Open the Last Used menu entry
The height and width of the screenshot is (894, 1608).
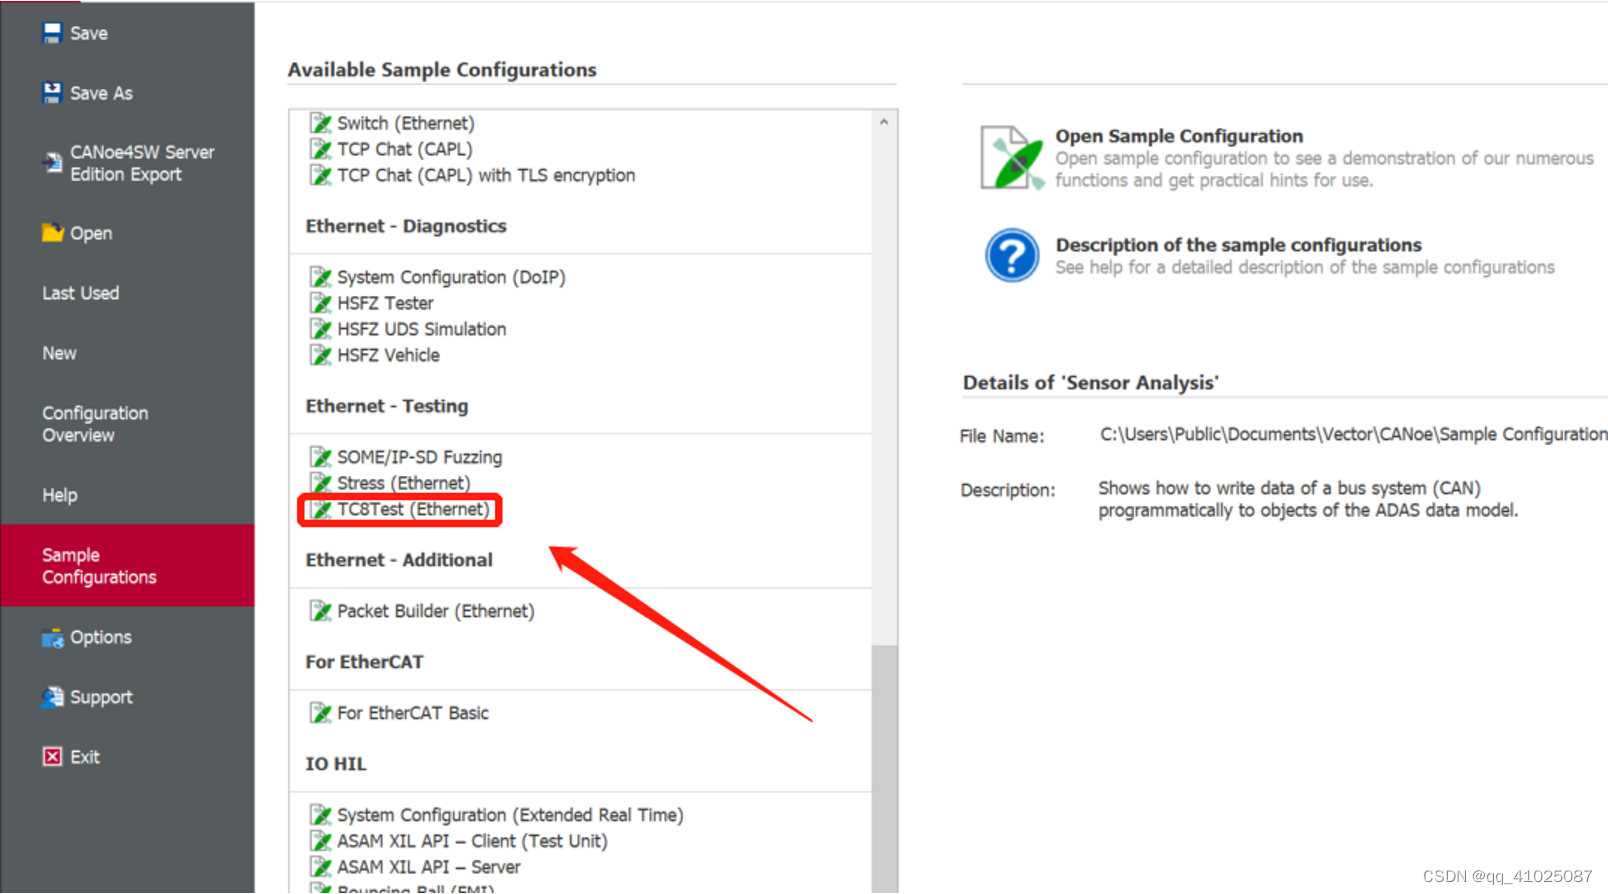[80, 293]
